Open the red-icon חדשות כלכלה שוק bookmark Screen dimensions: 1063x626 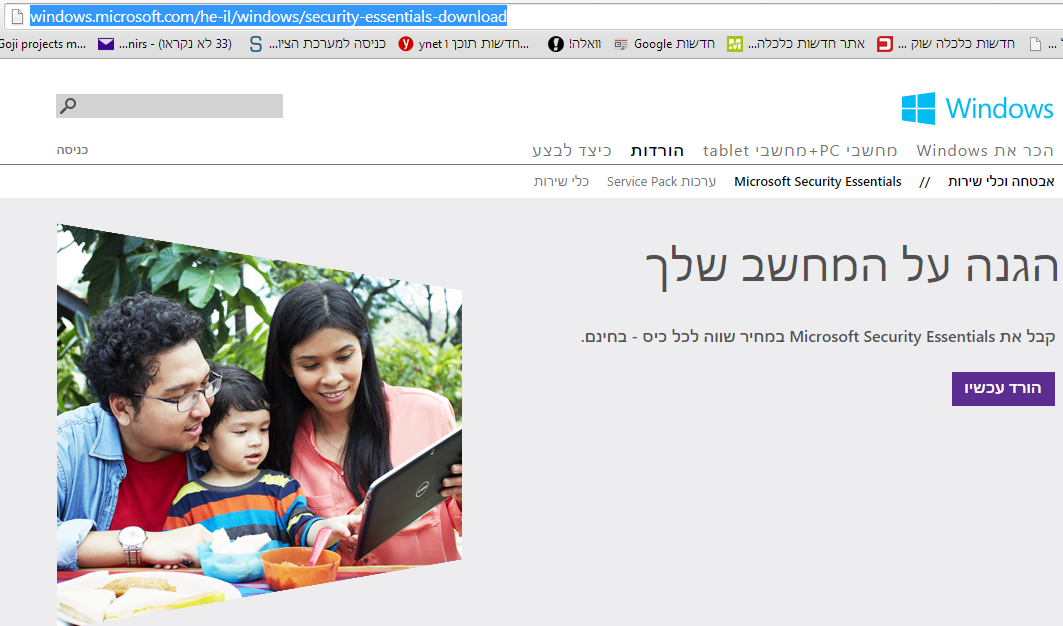coord(946,44)
